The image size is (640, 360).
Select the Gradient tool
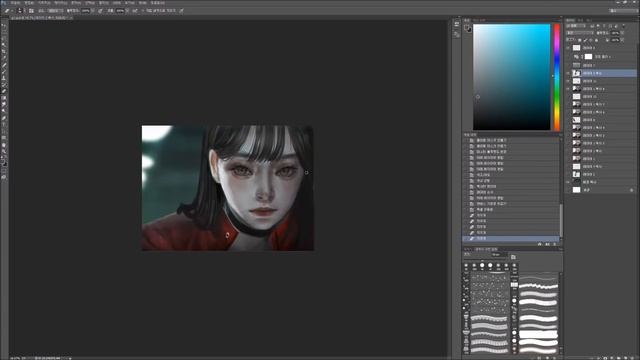pos(4,98)
